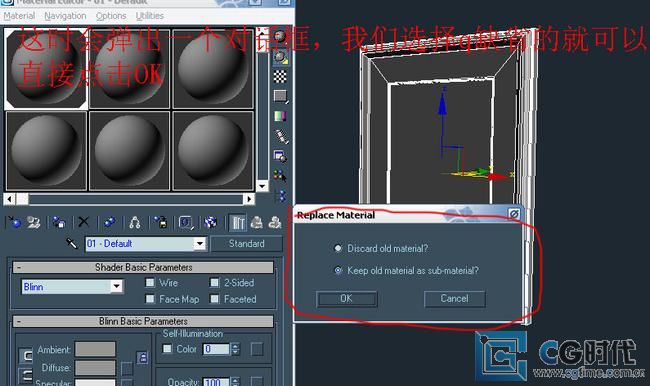Select the first material sample slot
650x386 pixels.
point(46,69)
